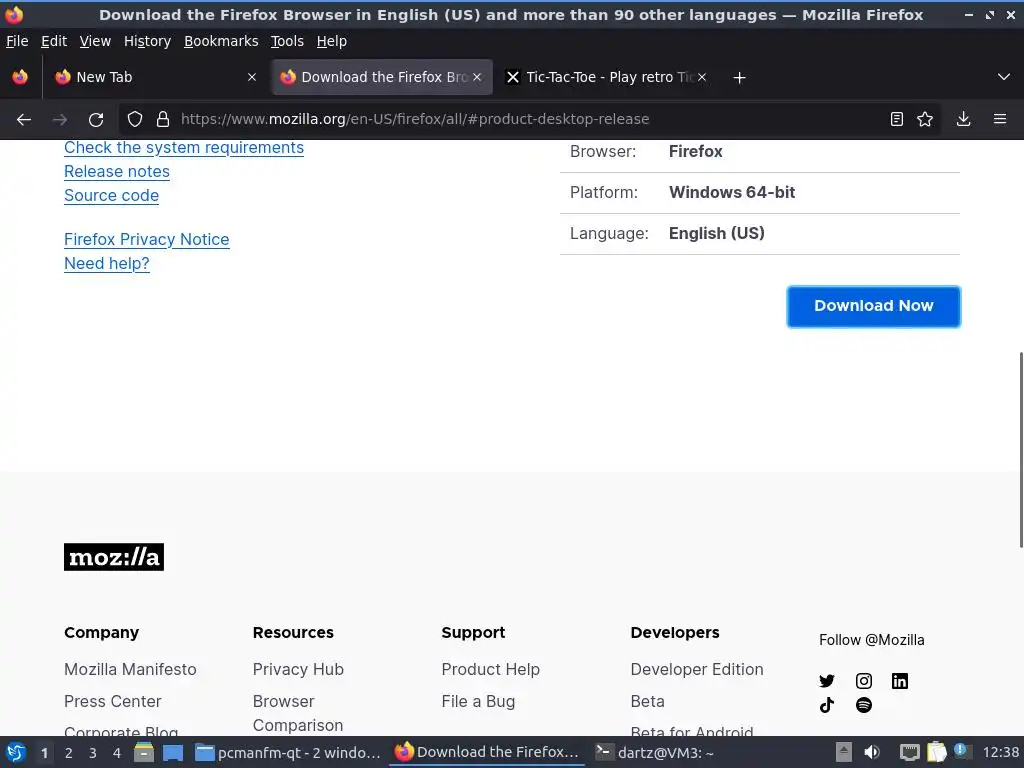Open a new tab with plus button
Viewport: 1024px width, 768px height.
click(x=739, y=78)
